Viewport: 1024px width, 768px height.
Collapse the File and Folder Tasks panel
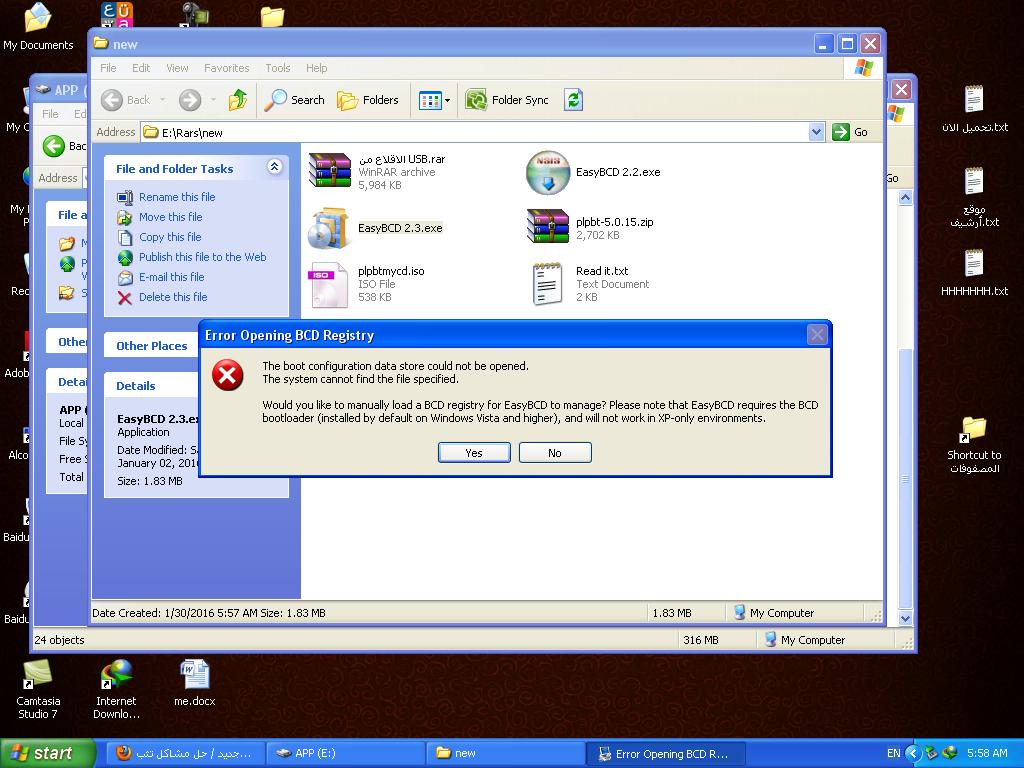pyautogui.click(x=274, y=168)
